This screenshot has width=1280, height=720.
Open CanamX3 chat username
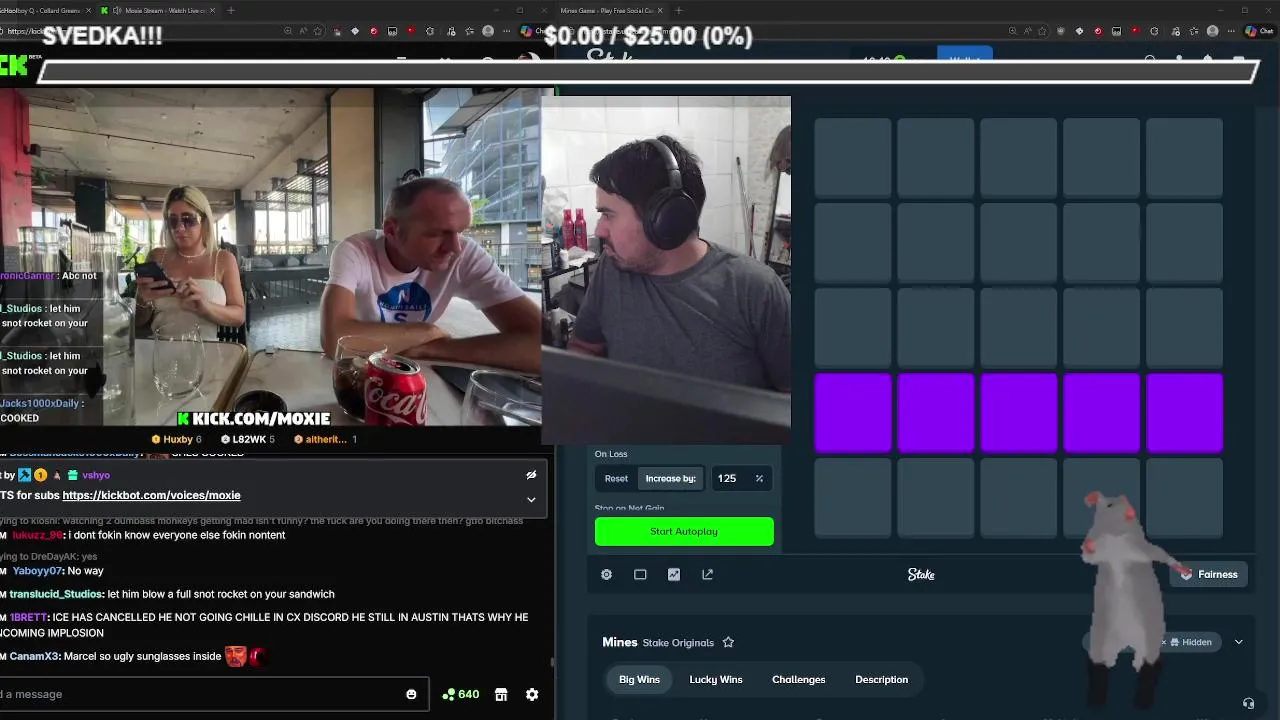pos(35,656)
